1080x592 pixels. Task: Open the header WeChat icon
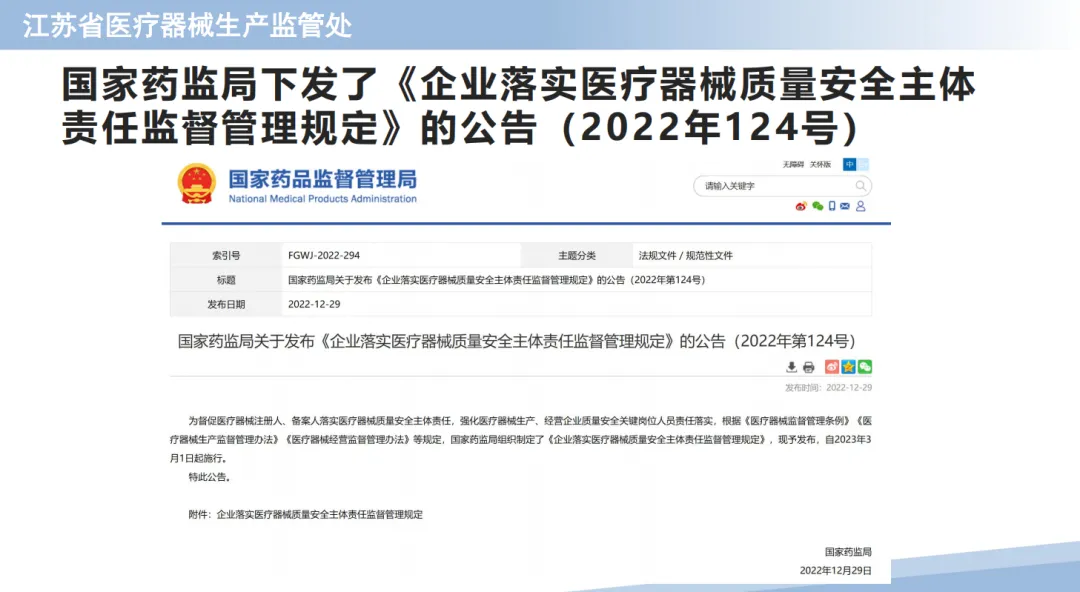point(818,206)
